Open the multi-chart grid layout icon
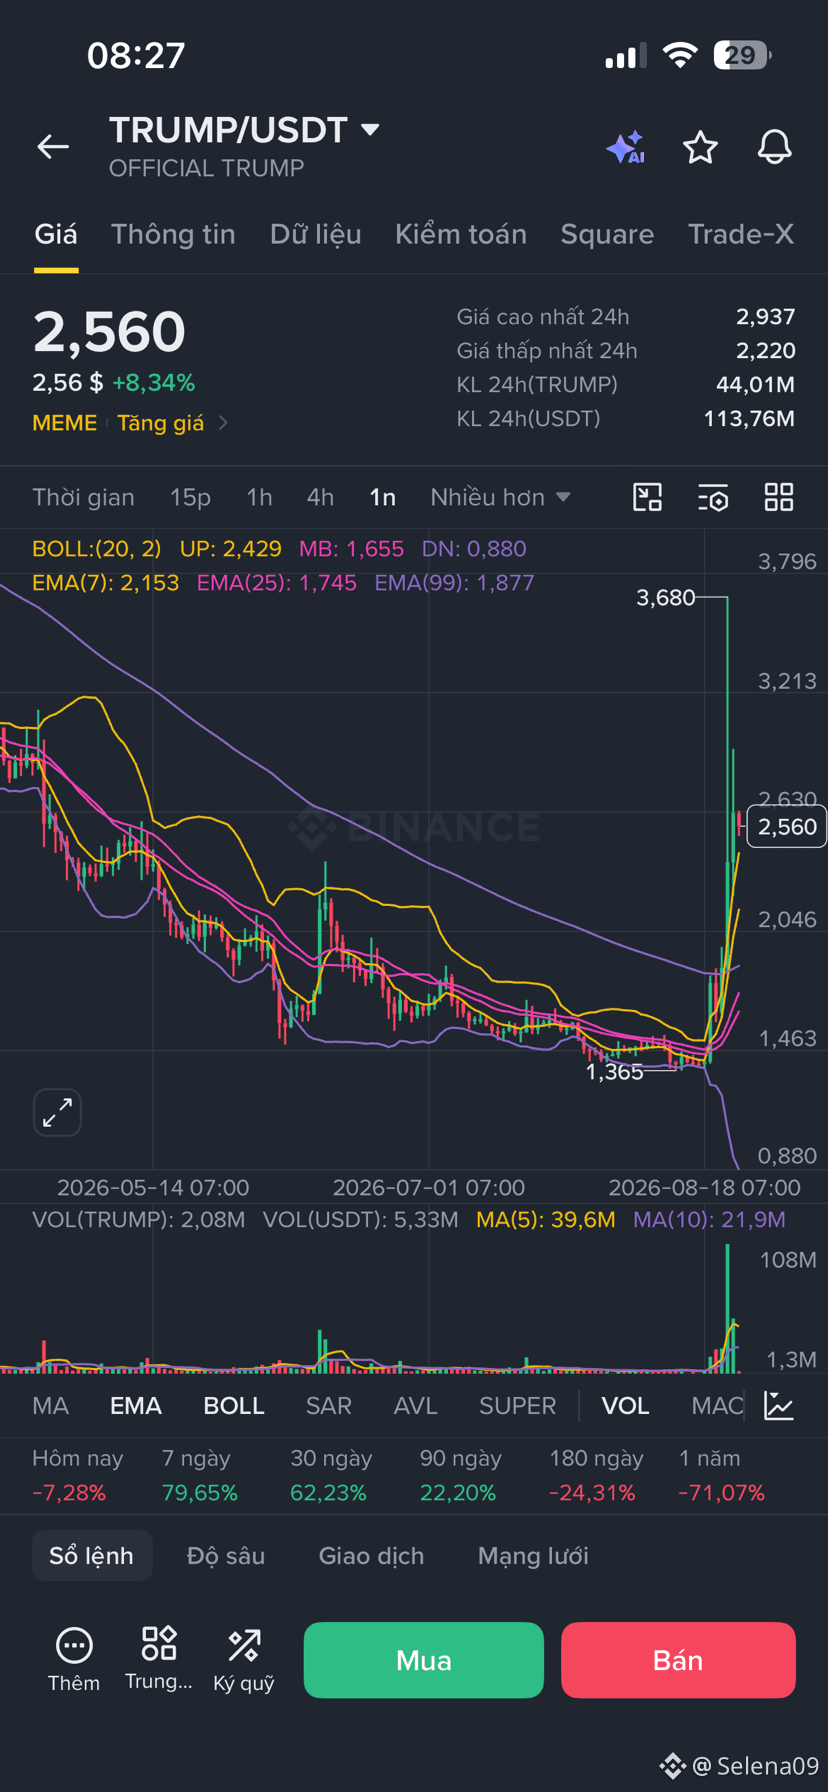The image size is (828, 1792). click(x=779, y=497)
